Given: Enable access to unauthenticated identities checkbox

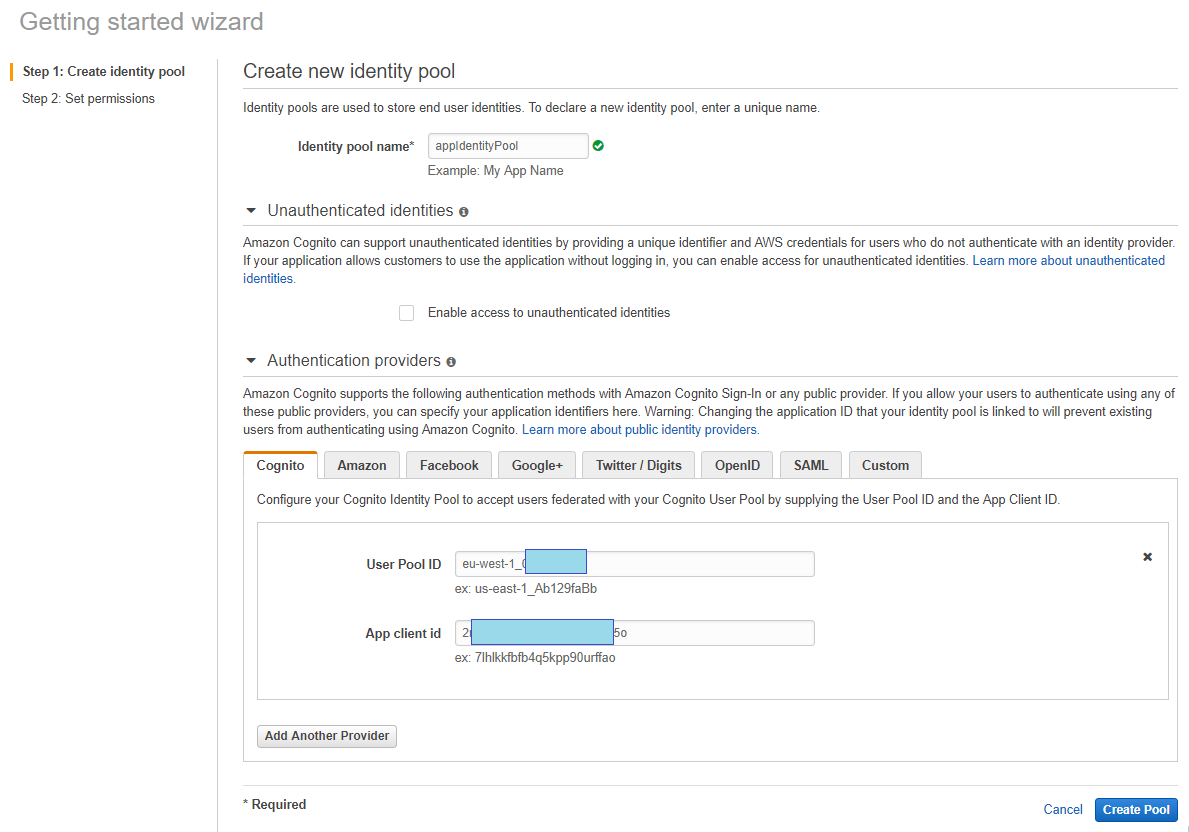Looking at the screenshot, I should pyautogui.click(x=406, y=313).
